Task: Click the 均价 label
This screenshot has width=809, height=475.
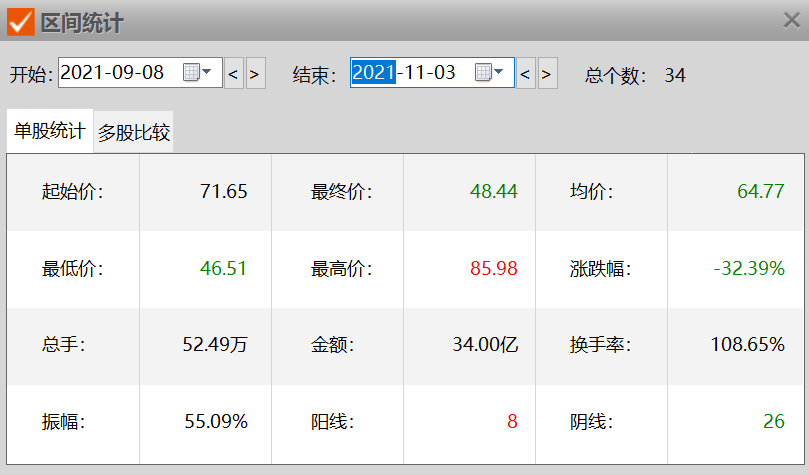Action: (x=591, y=191)
